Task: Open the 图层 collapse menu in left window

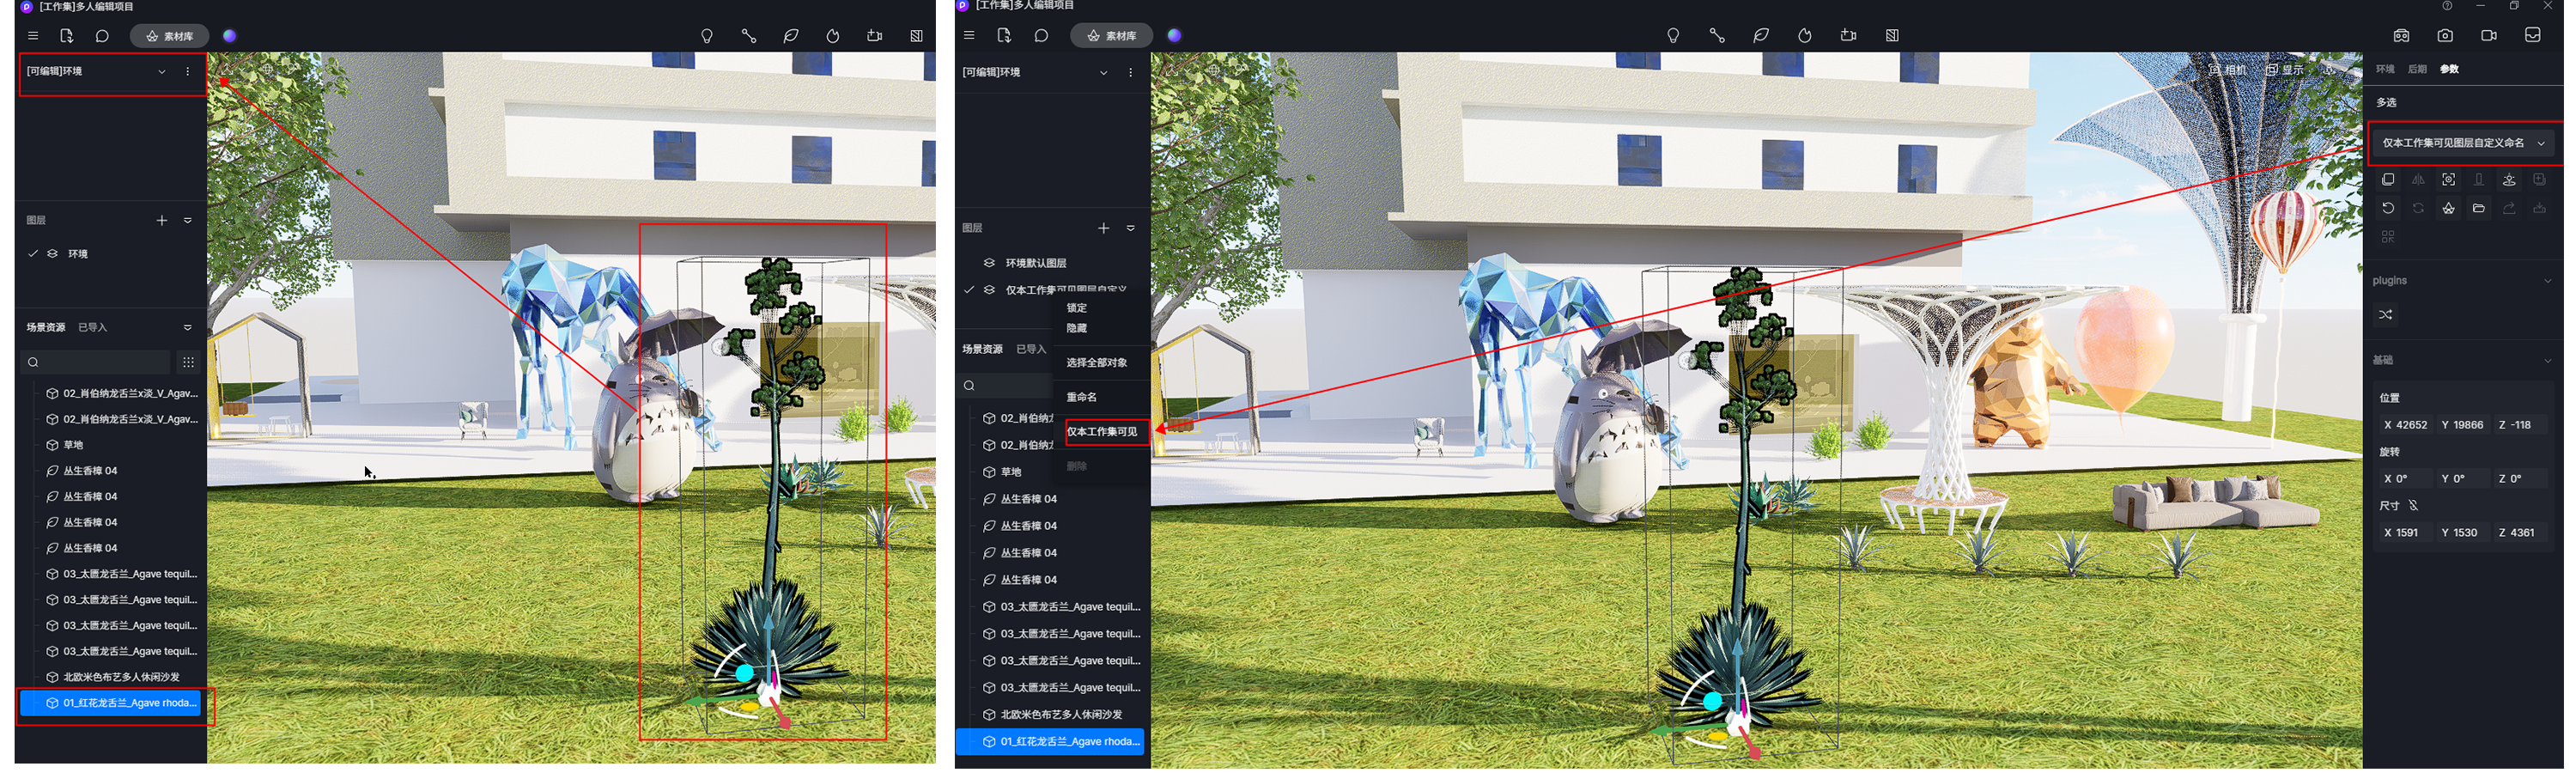Action: [188, 220]
